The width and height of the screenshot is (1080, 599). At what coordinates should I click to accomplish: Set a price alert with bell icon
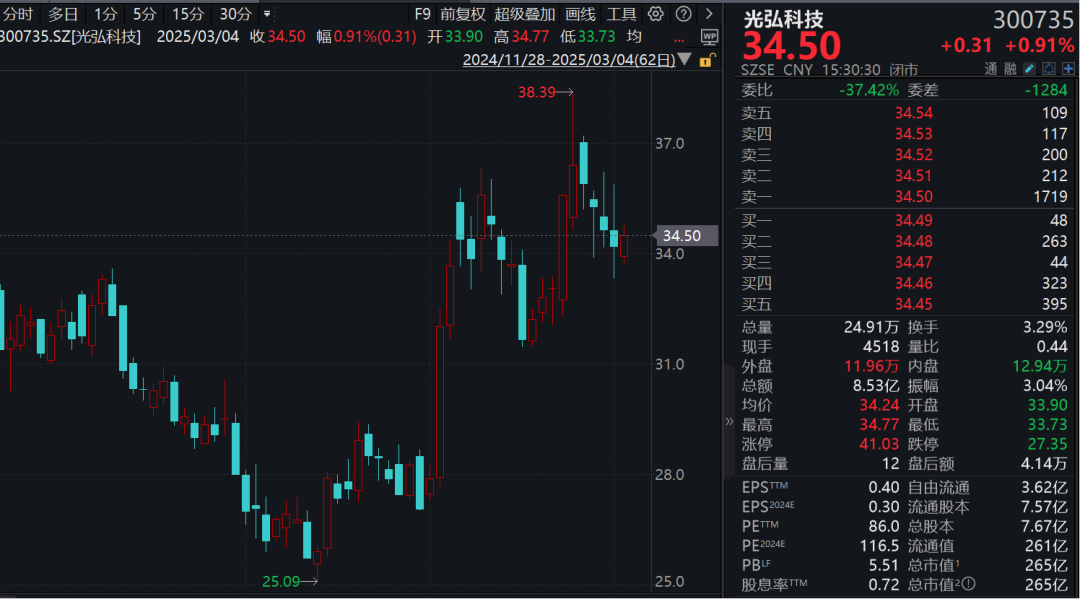click(x=1048, y=70)
